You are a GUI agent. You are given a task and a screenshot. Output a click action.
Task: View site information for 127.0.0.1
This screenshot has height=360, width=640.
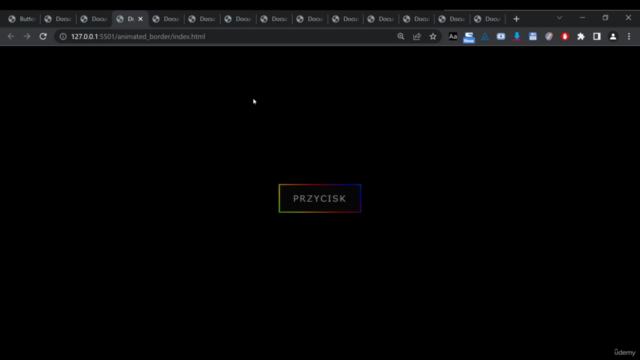(x=63, y=36)
